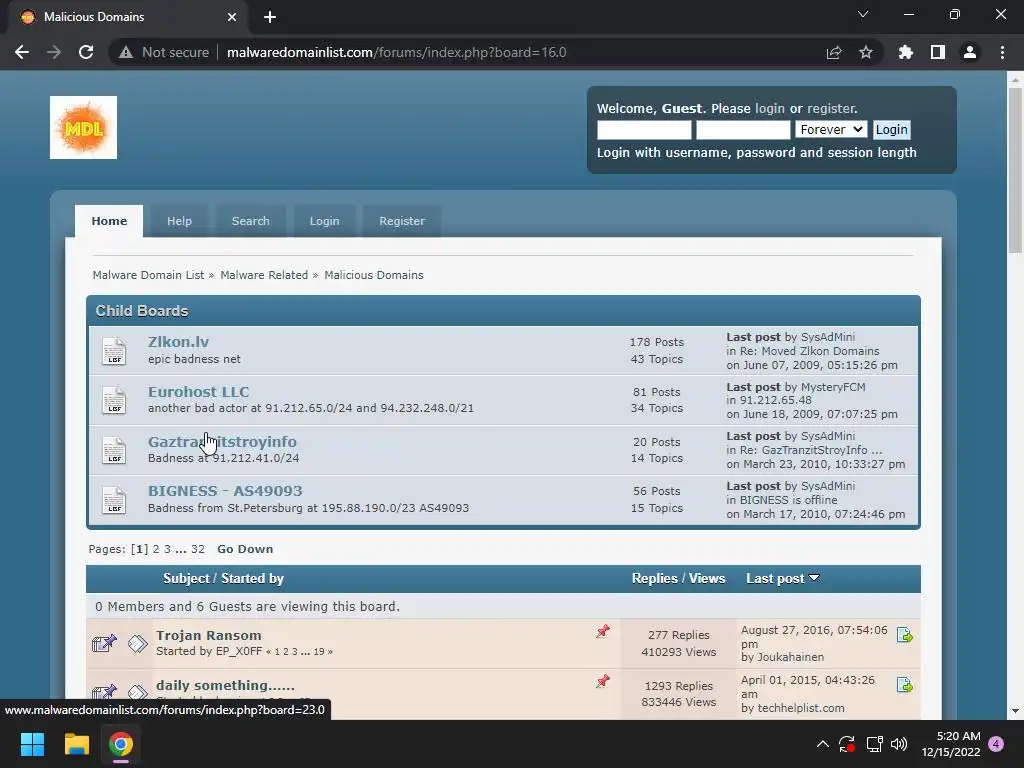The height and width of the screenshot is (768, 1024).
Task: Open the Gaztranzitstroyinfo board
Action: click(222, 441)
